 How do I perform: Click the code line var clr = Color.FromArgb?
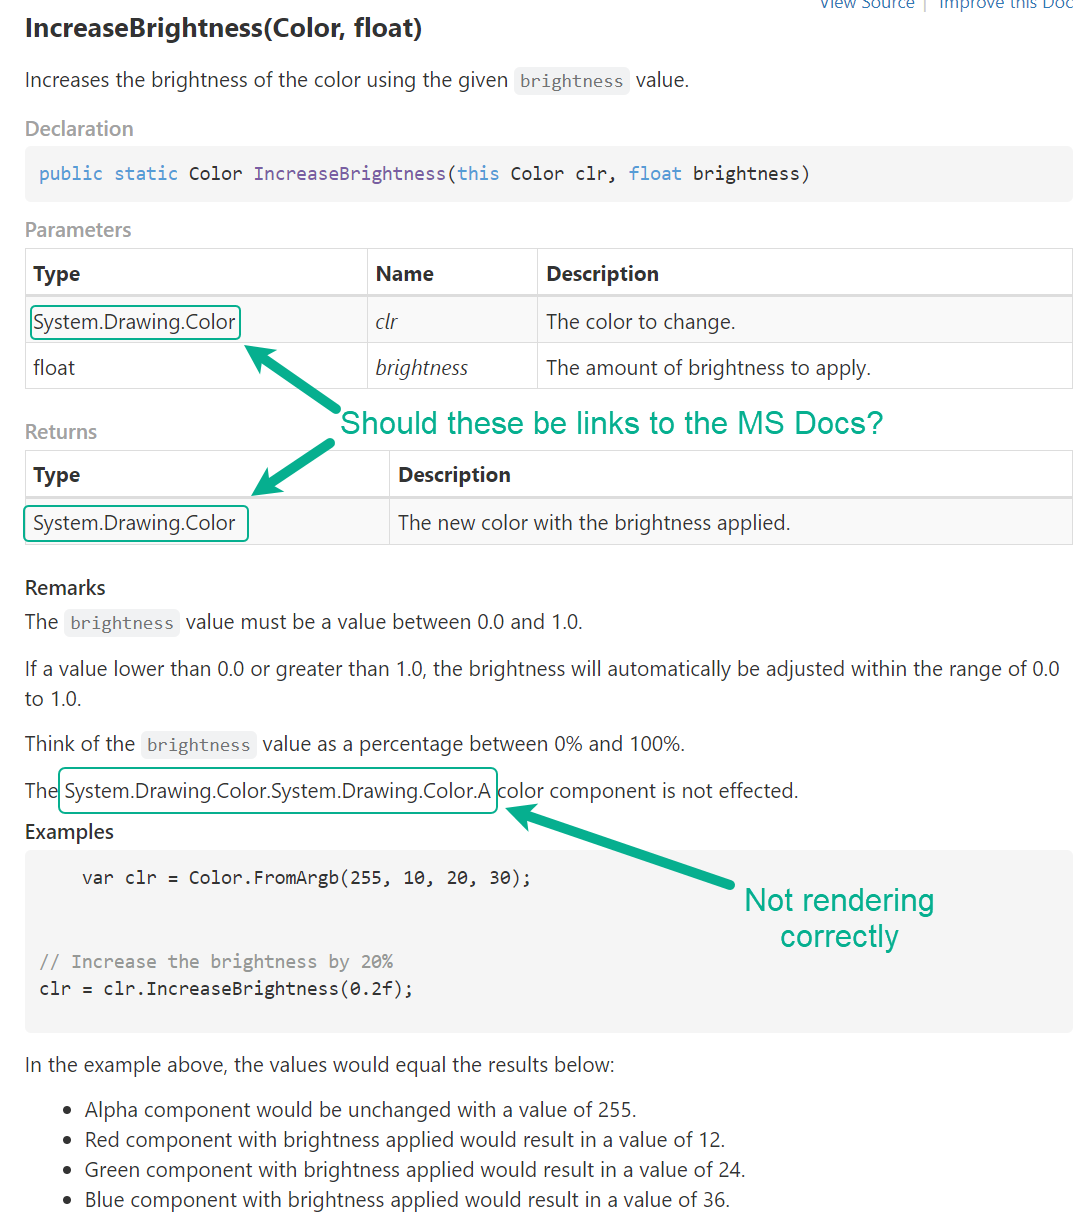tap(307, 878)
